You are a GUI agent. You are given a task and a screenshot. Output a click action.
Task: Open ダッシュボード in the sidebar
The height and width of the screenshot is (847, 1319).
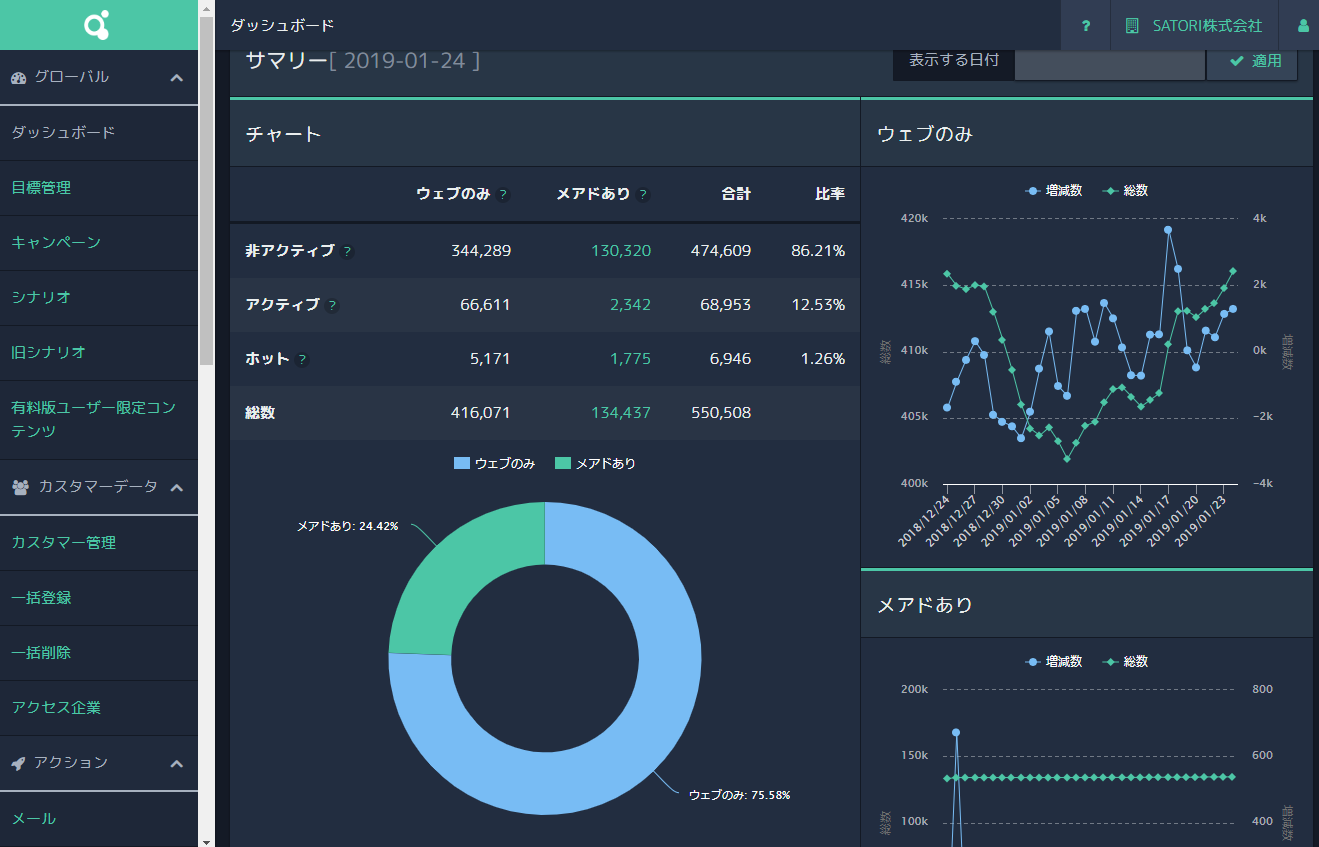[99, 132]
